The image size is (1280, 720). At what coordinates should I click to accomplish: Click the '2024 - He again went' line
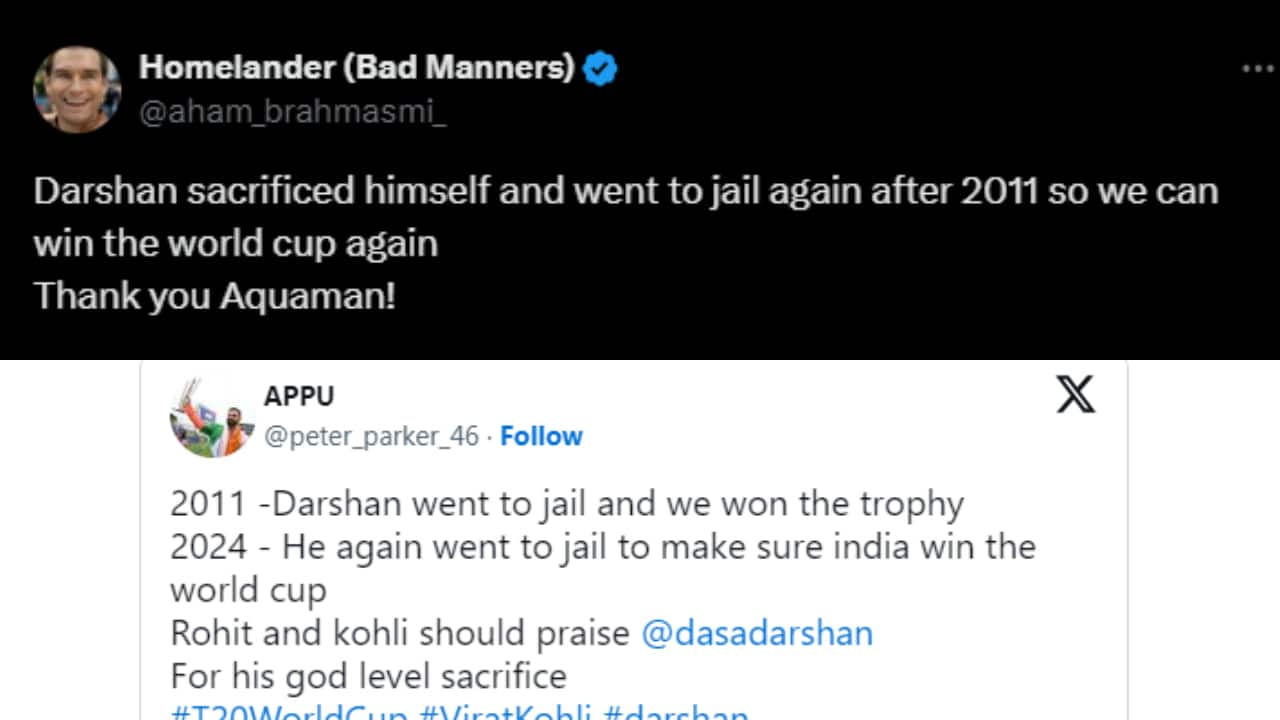coord(602,547)
